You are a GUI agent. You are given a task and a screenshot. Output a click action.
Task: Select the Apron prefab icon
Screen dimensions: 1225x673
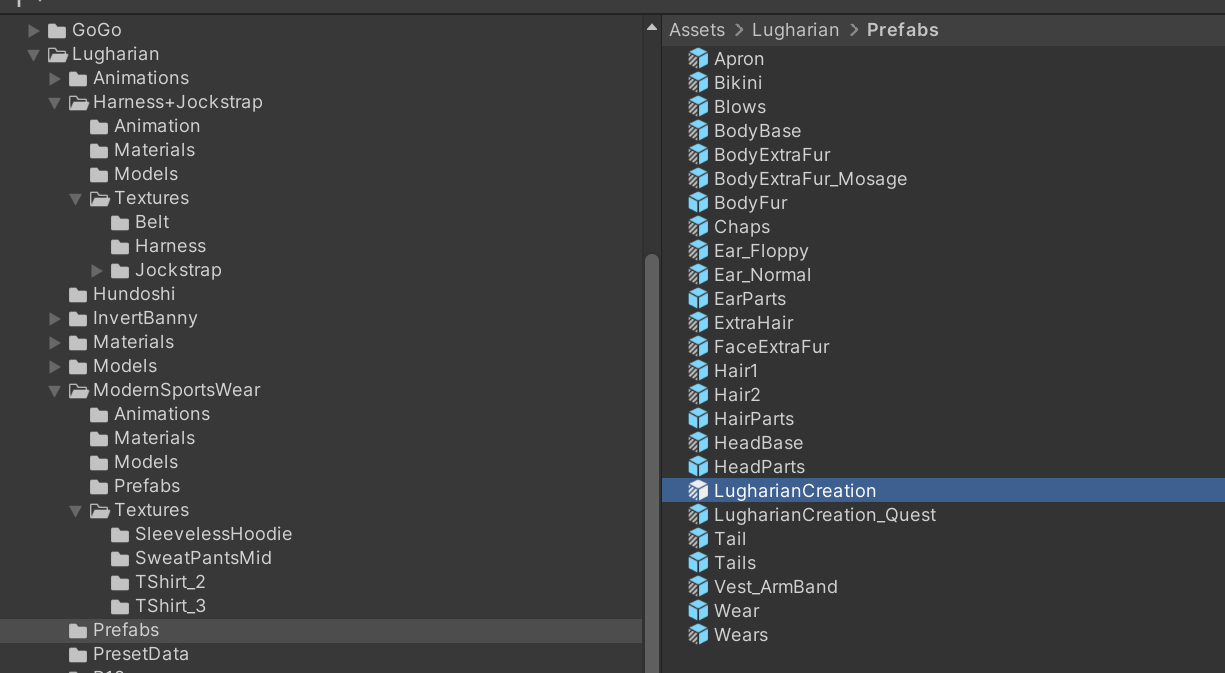pos(698,59)
